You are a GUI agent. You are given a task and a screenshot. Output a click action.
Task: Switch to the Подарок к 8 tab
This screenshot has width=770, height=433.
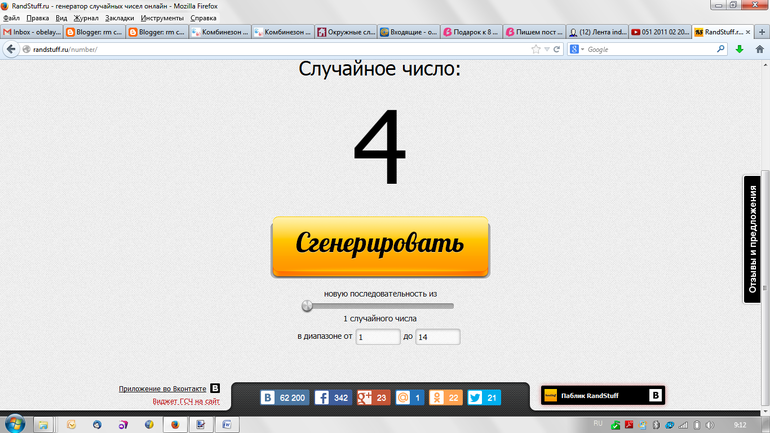tap(472, 32)
